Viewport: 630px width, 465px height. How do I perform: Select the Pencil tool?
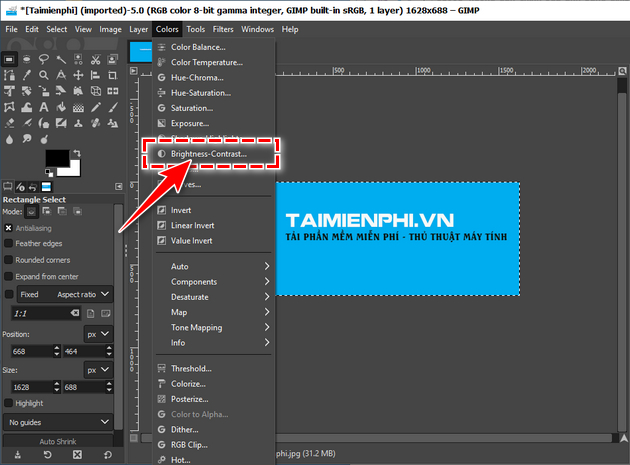click(x=95, y=107)
